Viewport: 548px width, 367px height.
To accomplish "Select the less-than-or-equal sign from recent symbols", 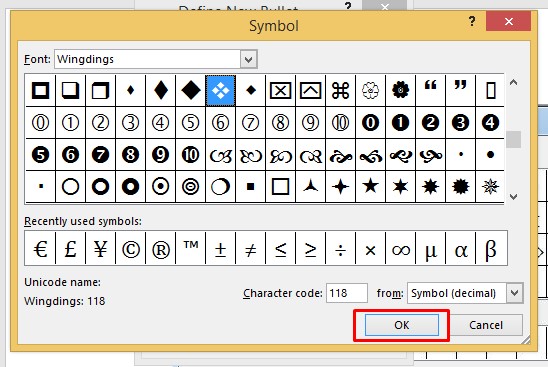I will point(281,249).
